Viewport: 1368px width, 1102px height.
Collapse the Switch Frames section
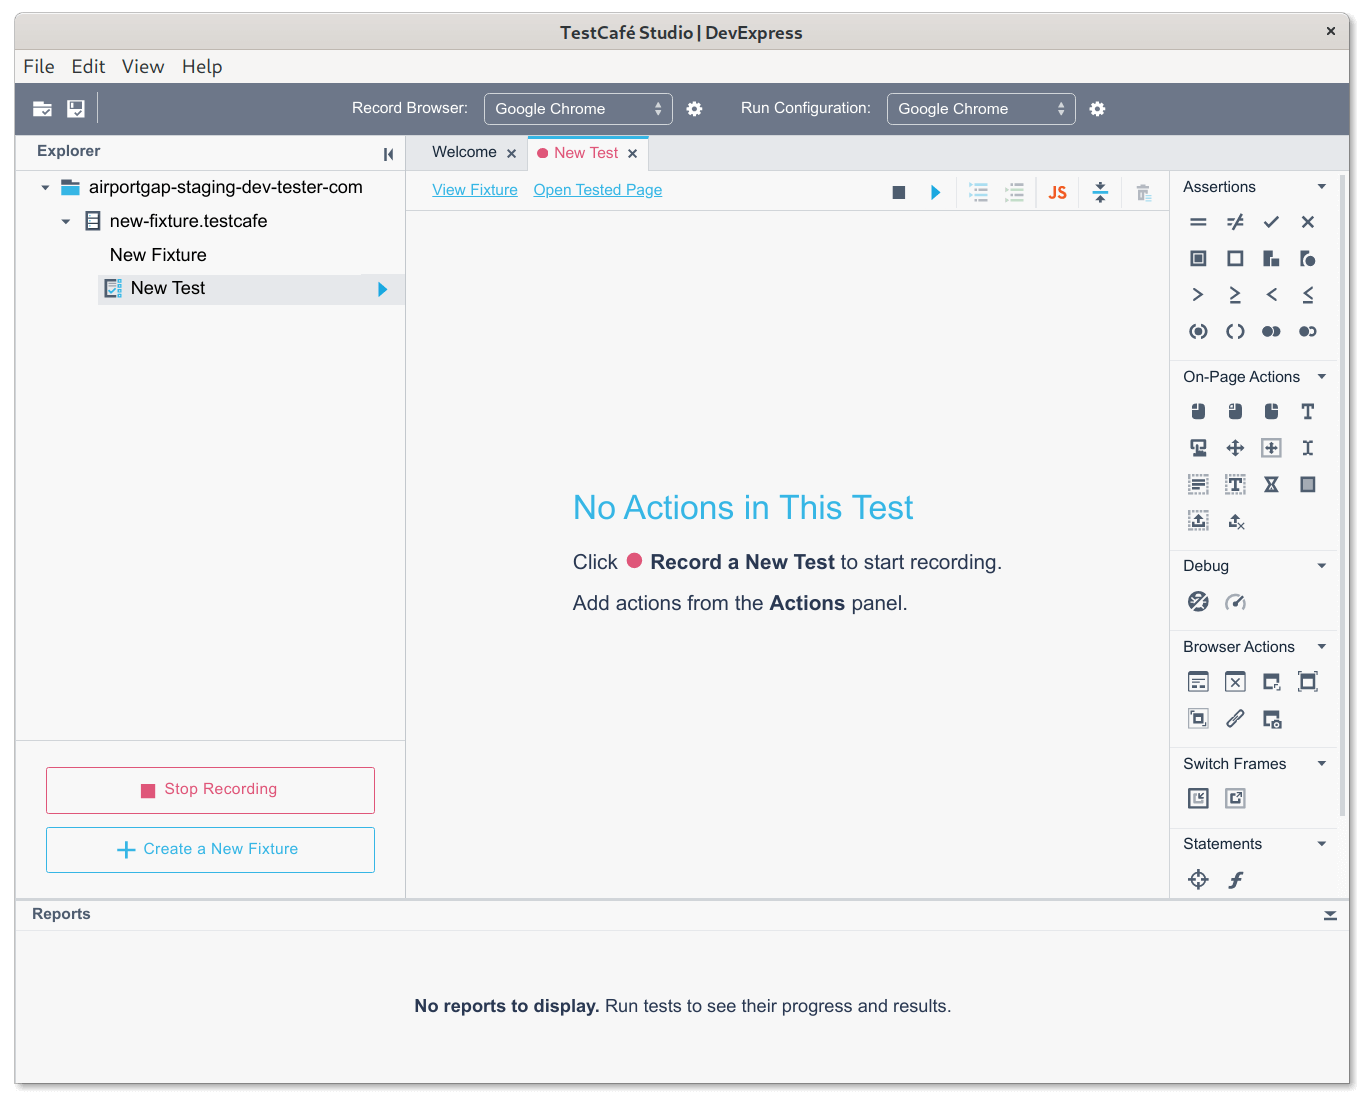[x=1321, y=764]
